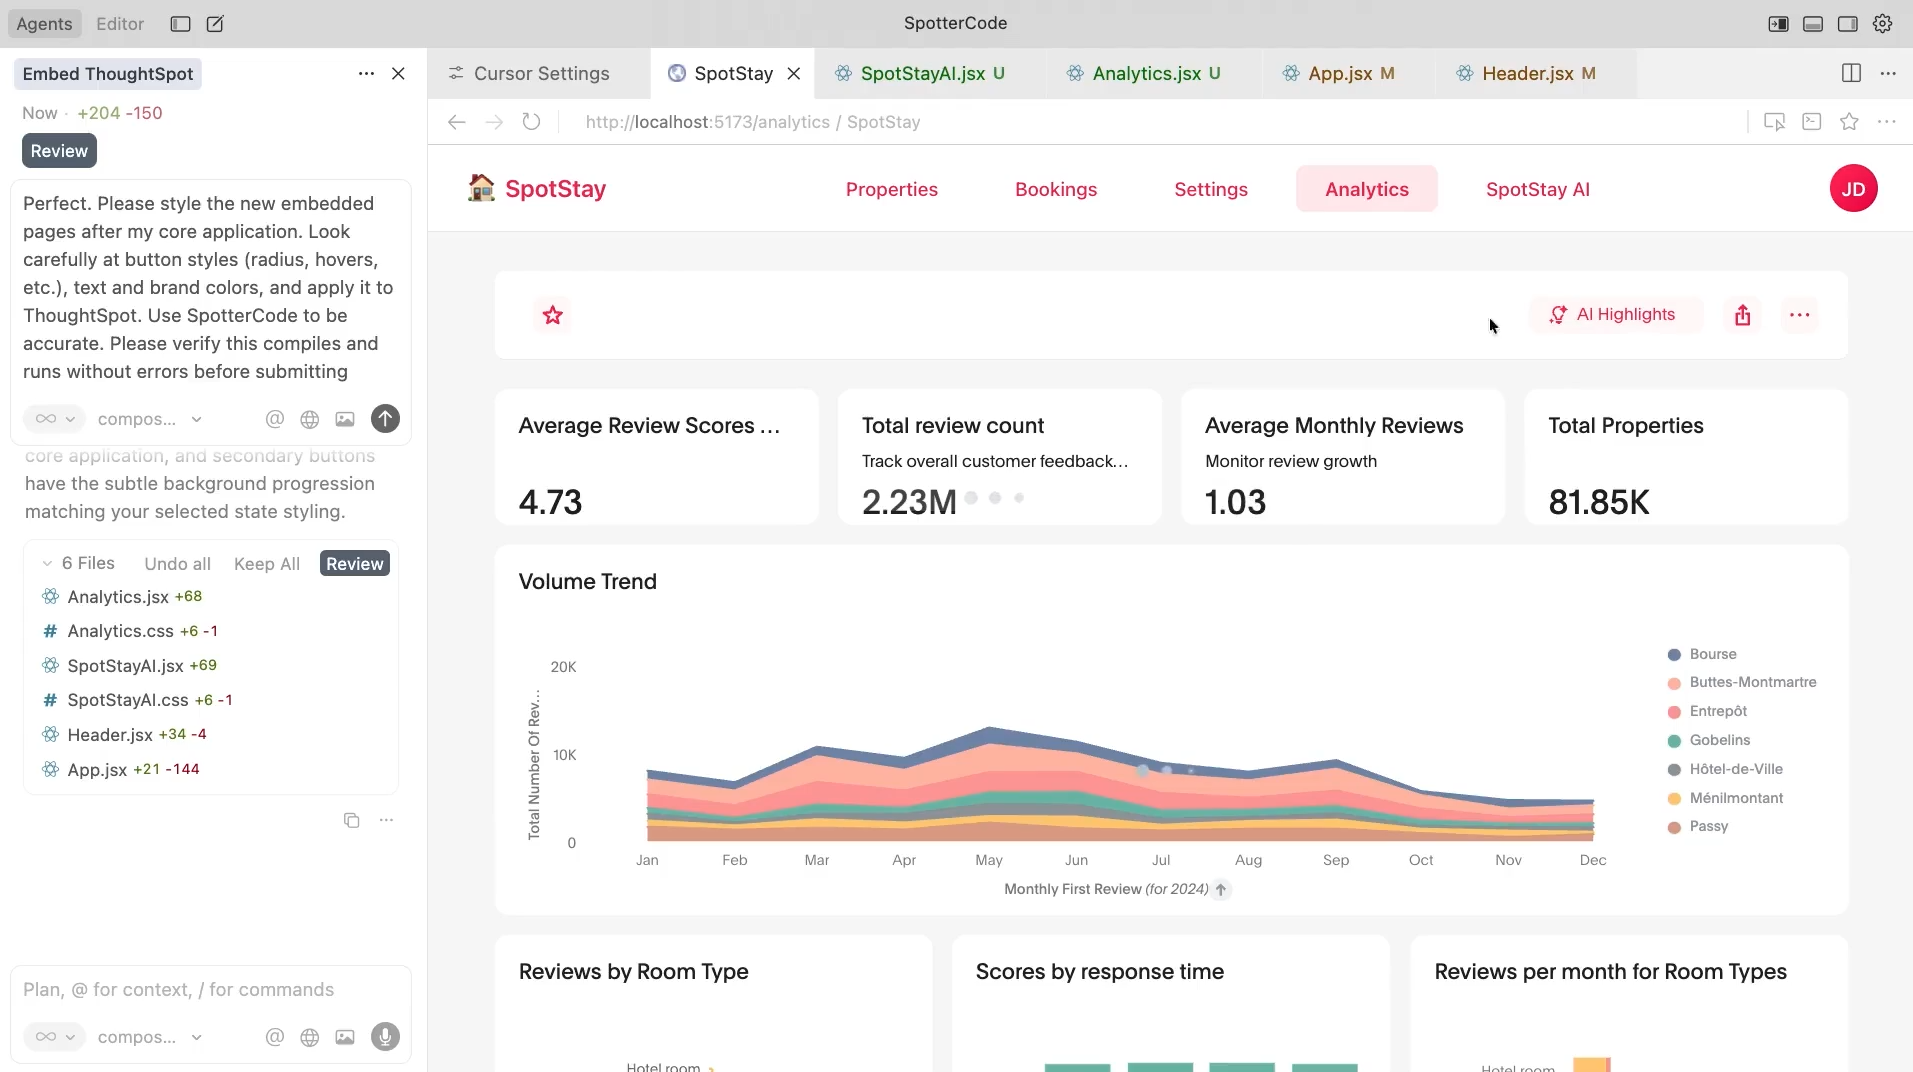Click the send arrow button in prompt box
Viewport: 1913px width, 1072px height.
point(385,419)
